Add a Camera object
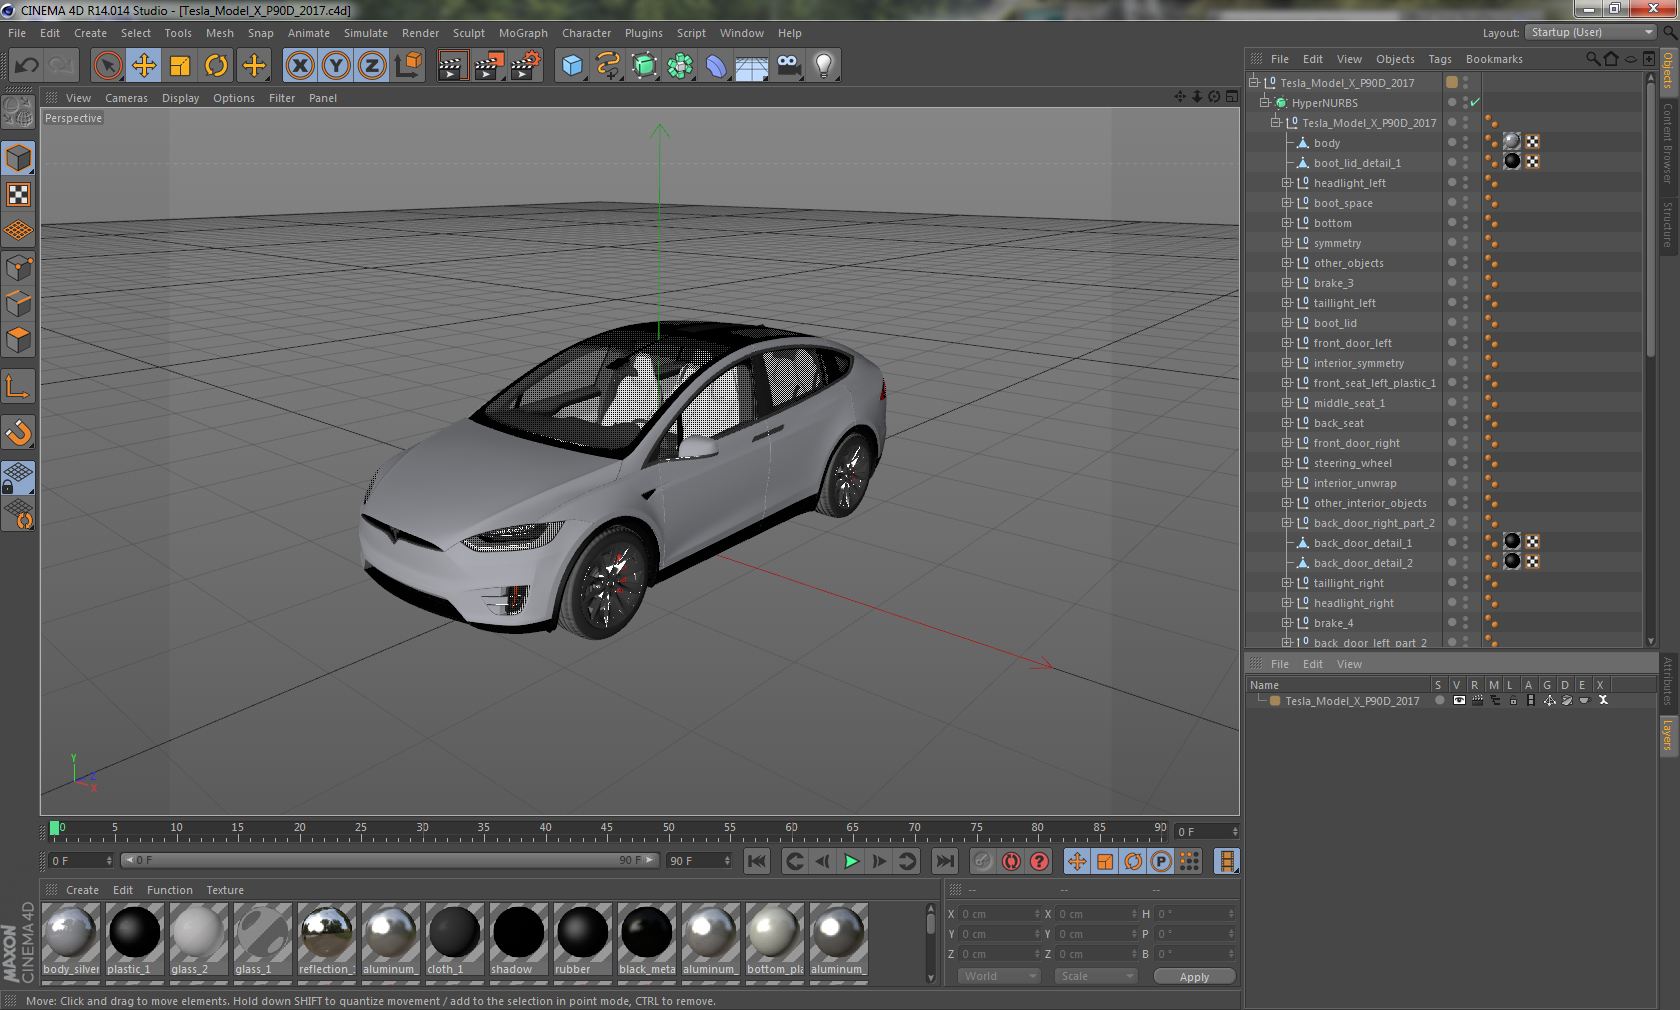The image size is (1680, 1010). click(x=788, y=66)
